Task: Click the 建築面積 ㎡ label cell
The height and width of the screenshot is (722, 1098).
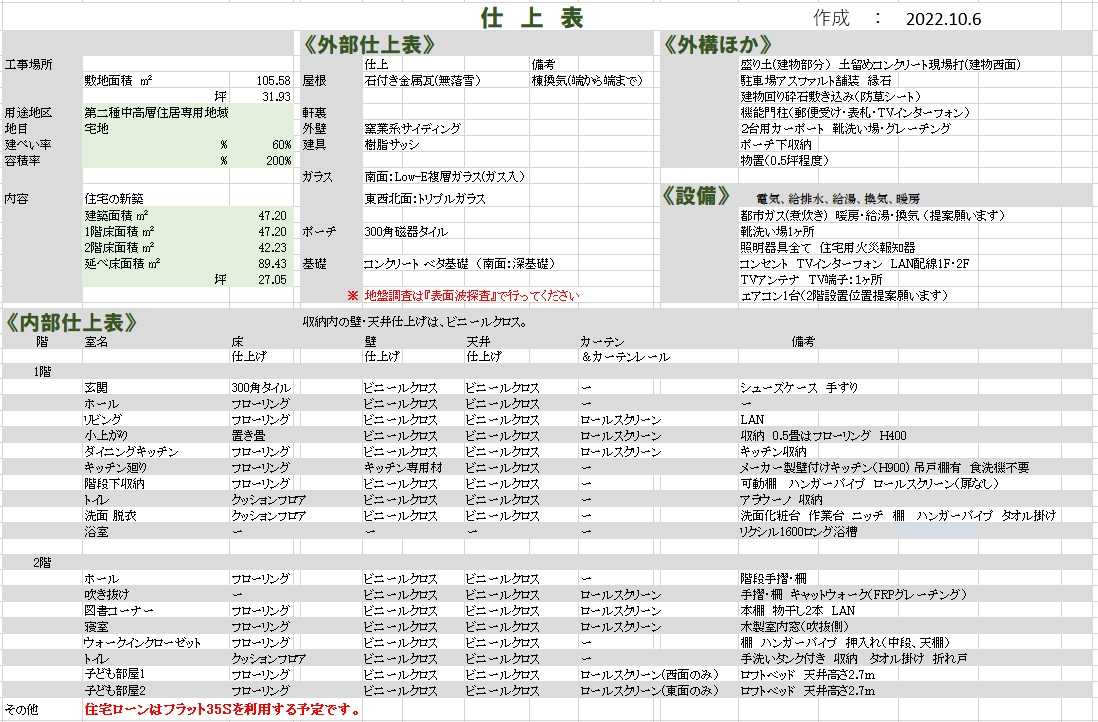Action: (x=116, y=216)
